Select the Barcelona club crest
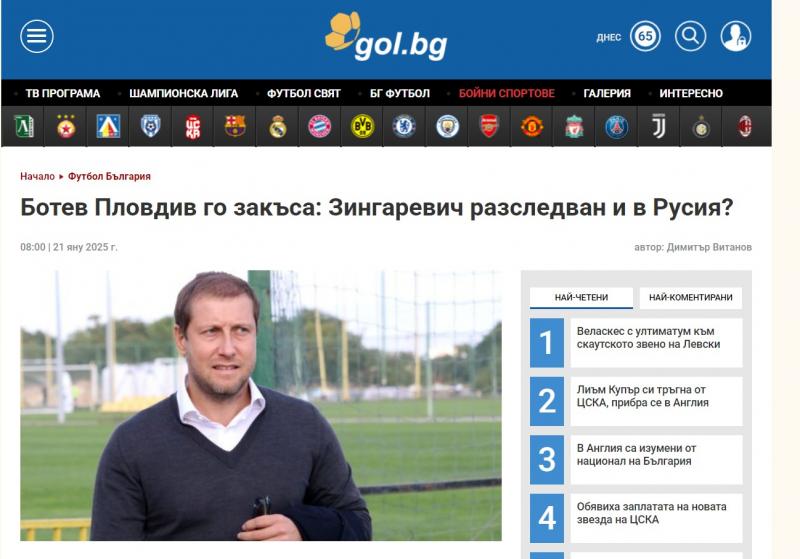The image size is (800, 559). click(x=235, y=126)
